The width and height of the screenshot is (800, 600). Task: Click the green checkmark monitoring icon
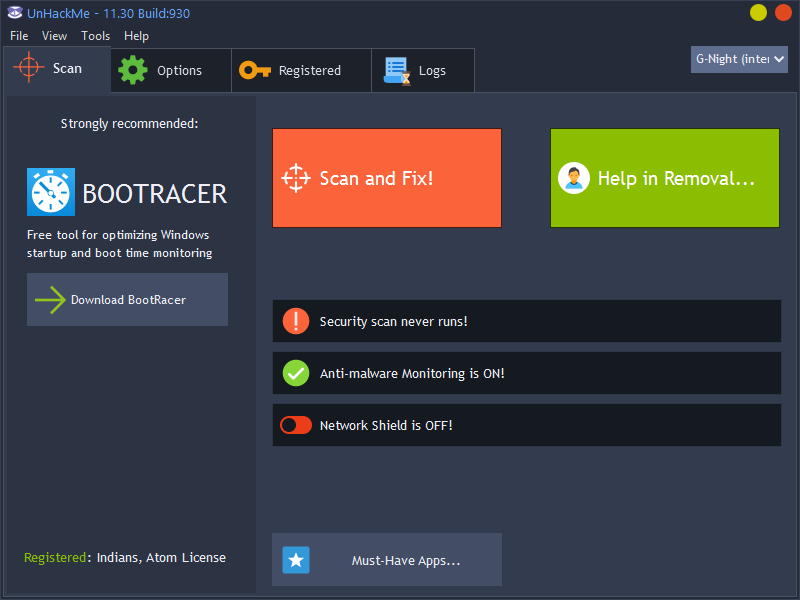296,372
